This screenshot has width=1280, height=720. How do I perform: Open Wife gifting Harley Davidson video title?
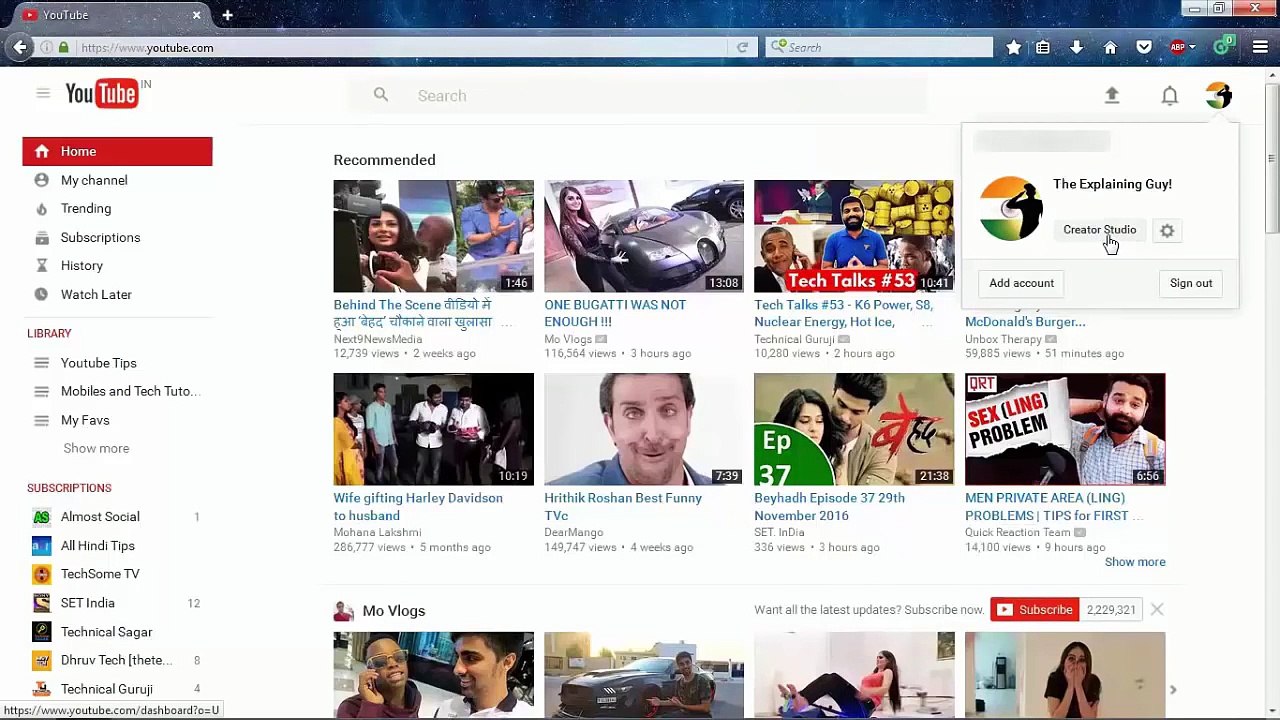pyautogui.click(x=418, y=507)
